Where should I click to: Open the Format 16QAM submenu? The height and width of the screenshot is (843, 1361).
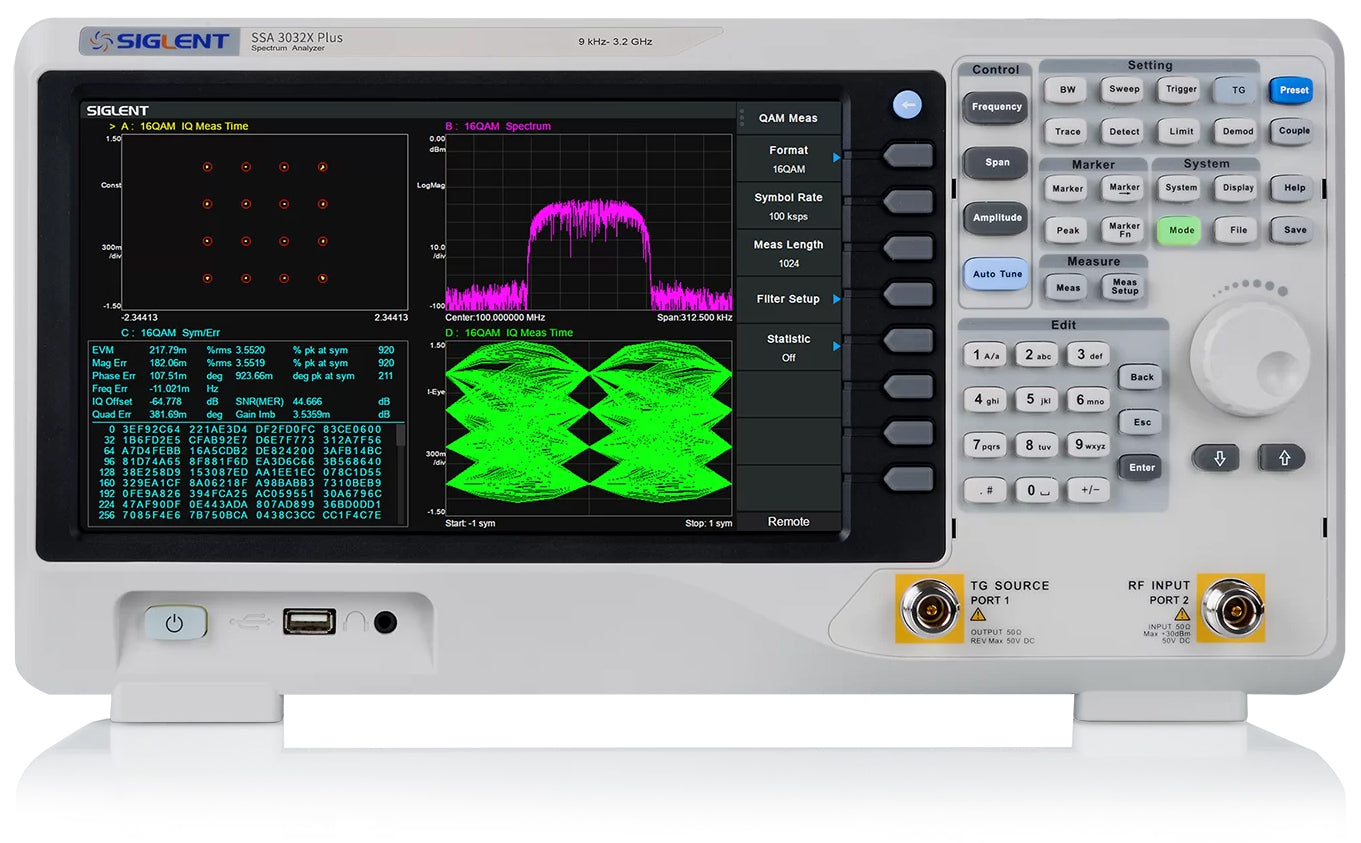(789, 158)
